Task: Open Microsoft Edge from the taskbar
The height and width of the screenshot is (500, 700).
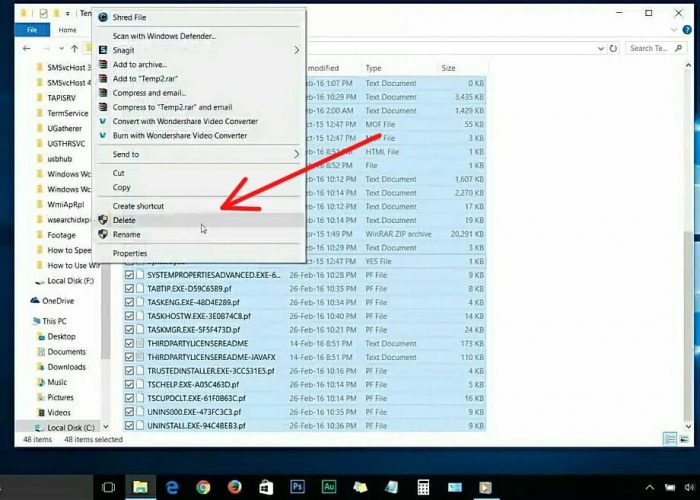Action: 172,487
